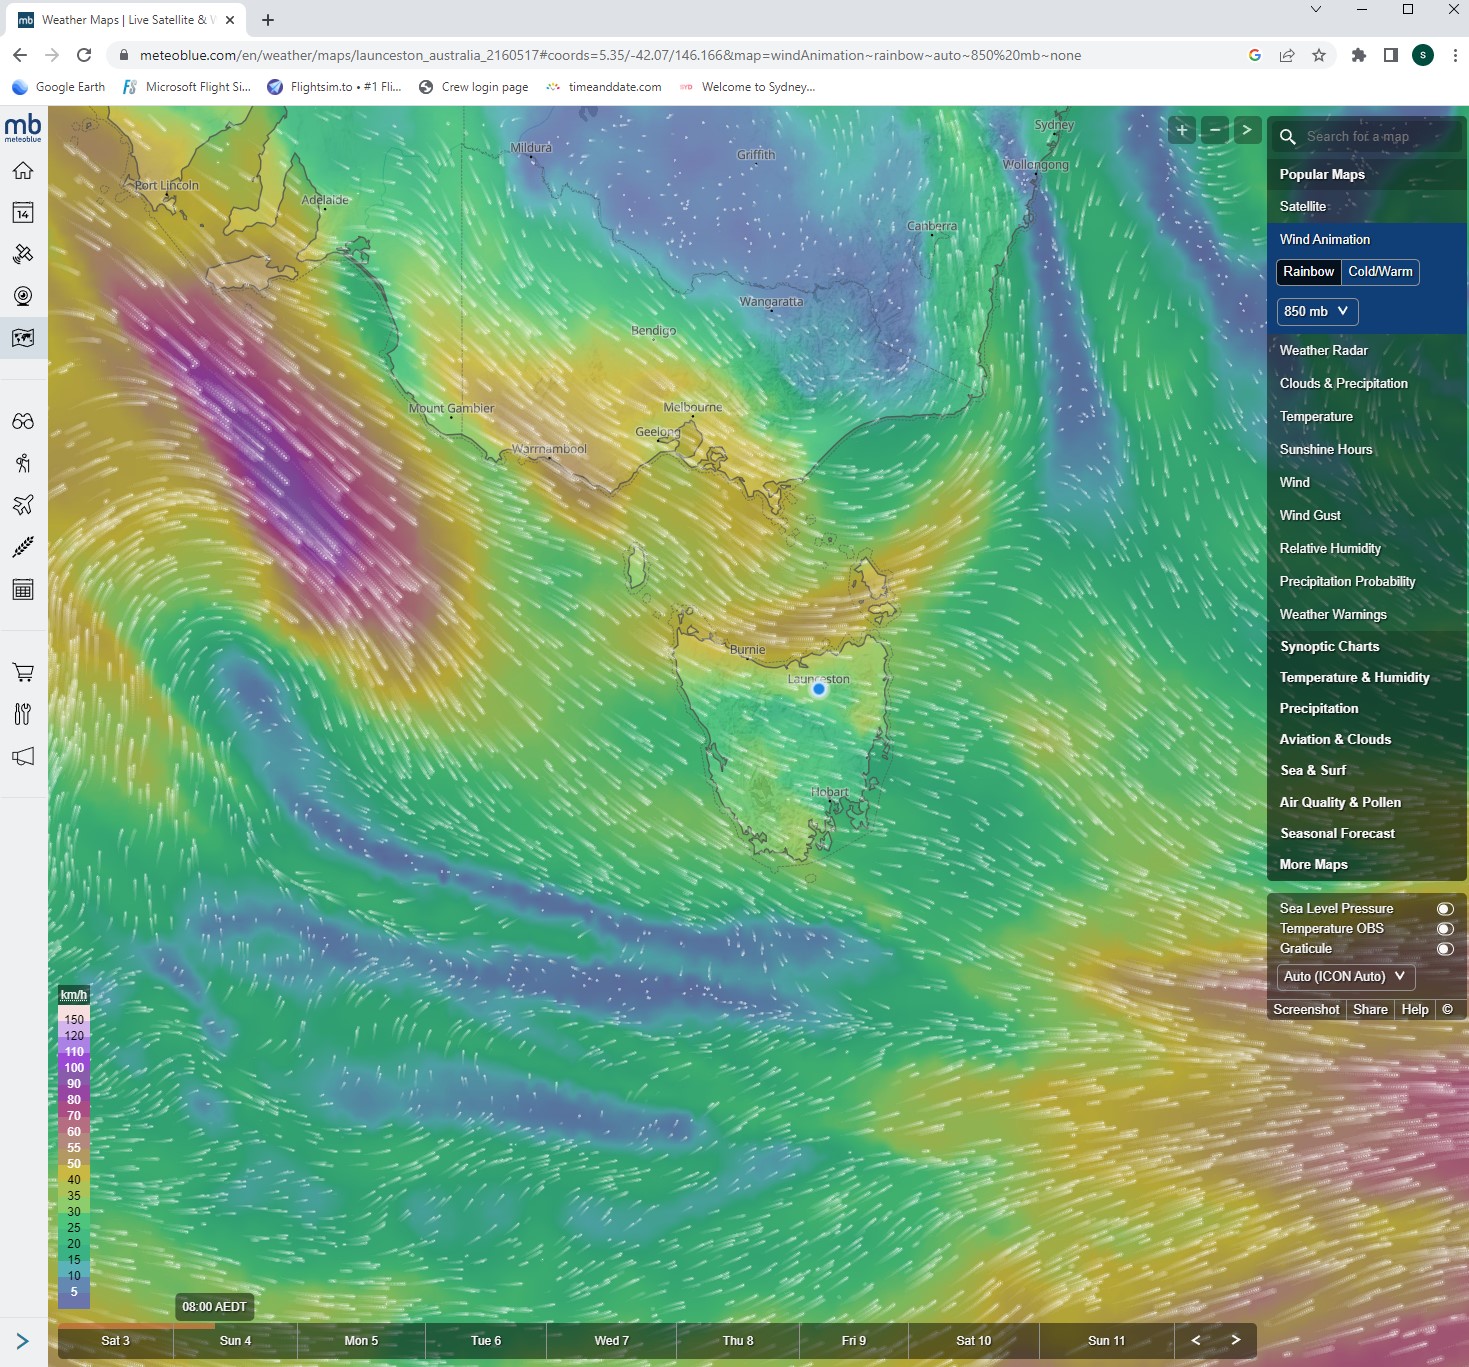Open the Clouds & Precipitation map
The height and width of the screenshot is (1367, 1469).
[x=1343, y=383]
